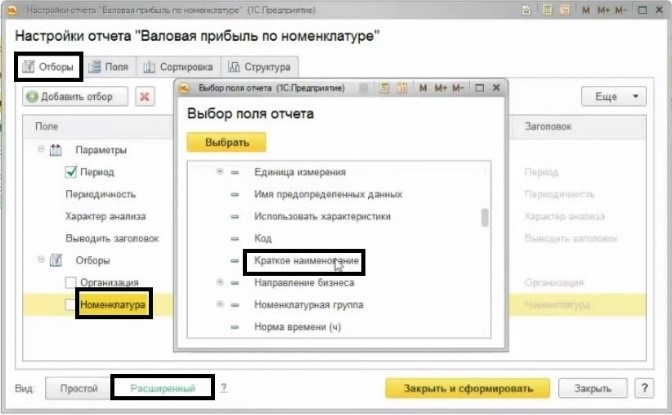Uncheck the Период checkbox
The image size is (672, 415).
coord(71,172)
